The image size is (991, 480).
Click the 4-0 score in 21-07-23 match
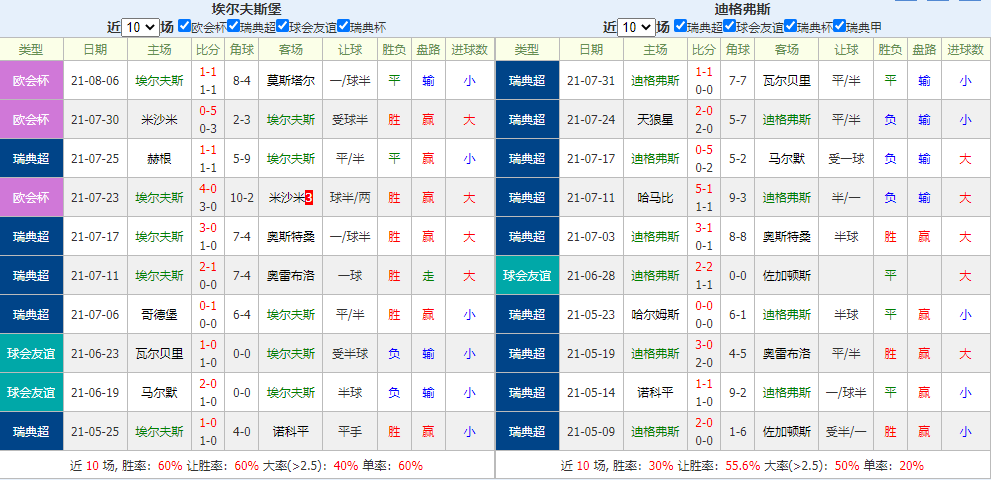click(x=208, y=189)
